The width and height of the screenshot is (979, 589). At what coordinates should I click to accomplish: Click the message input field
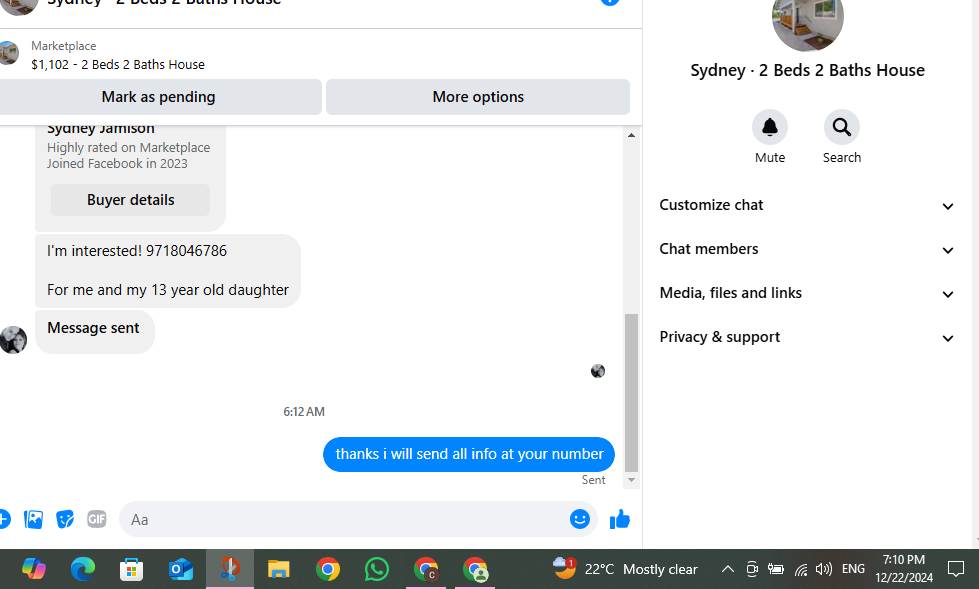coord(343,519)
